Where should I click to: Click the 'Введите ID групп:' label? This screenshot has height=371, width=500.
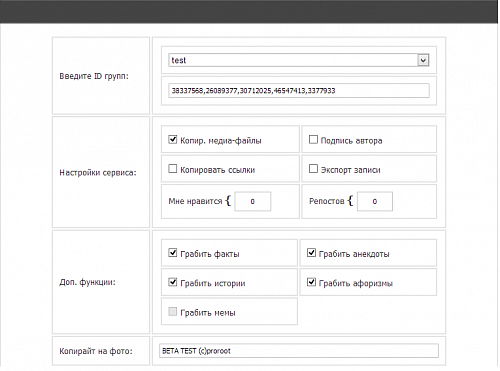(94, 76)
